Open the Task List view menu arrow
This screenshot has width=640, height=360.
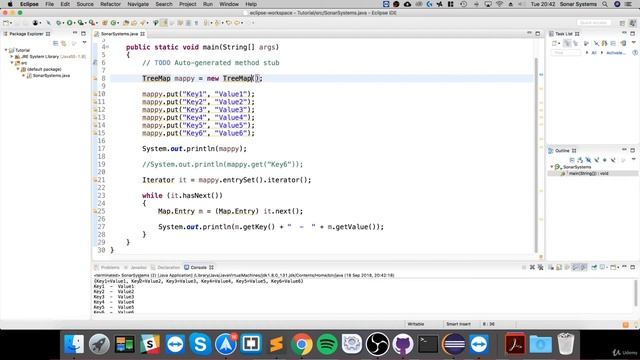pos(633,42)
